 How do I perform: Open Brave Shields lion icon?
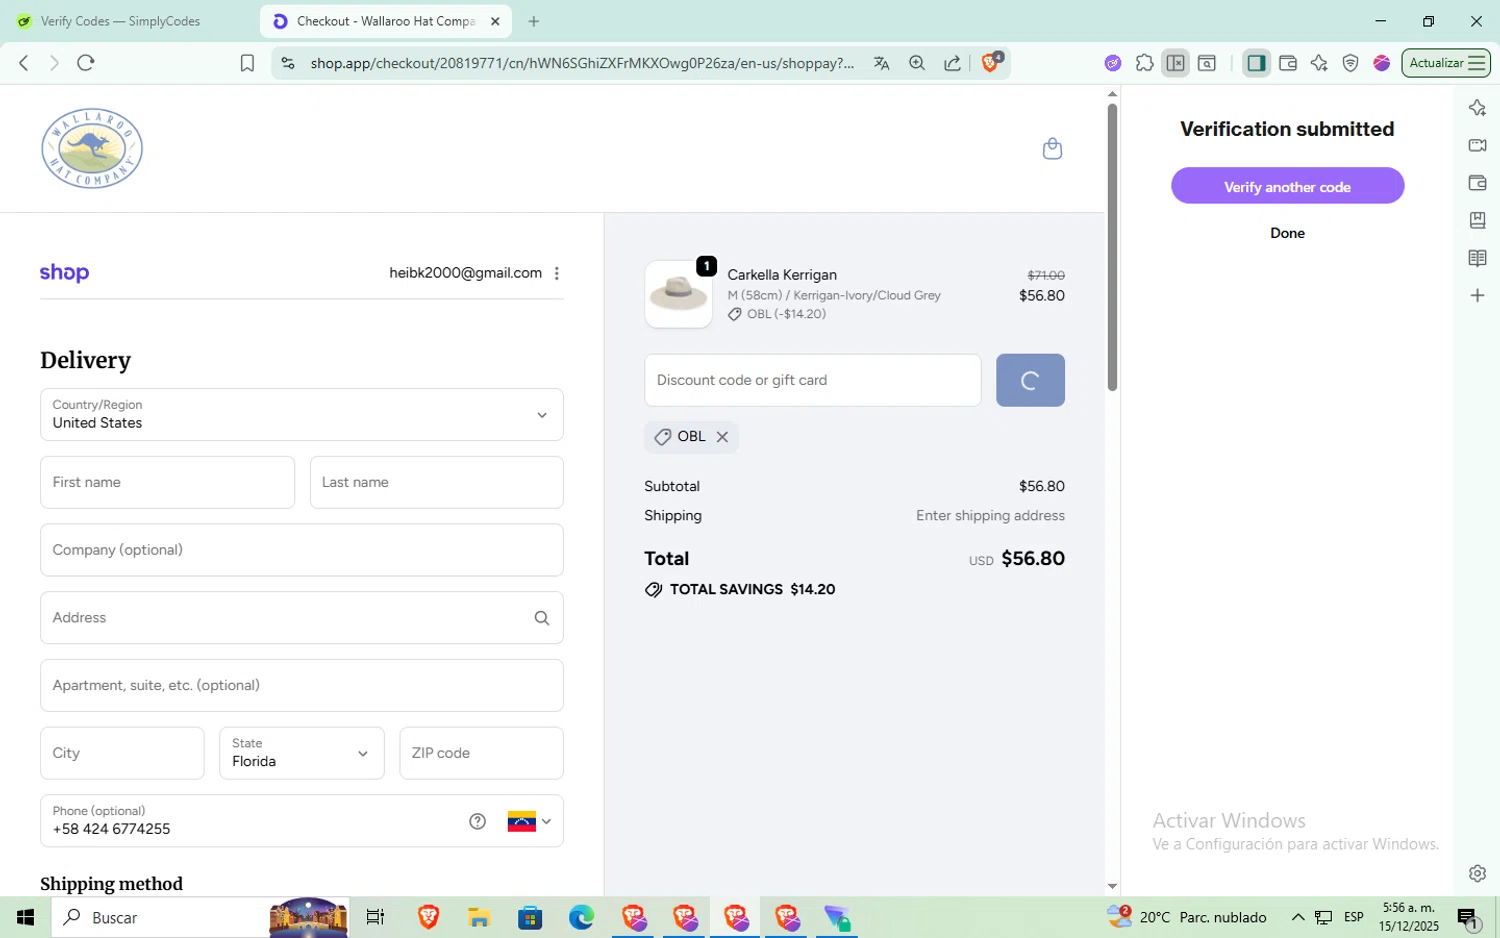991,63
